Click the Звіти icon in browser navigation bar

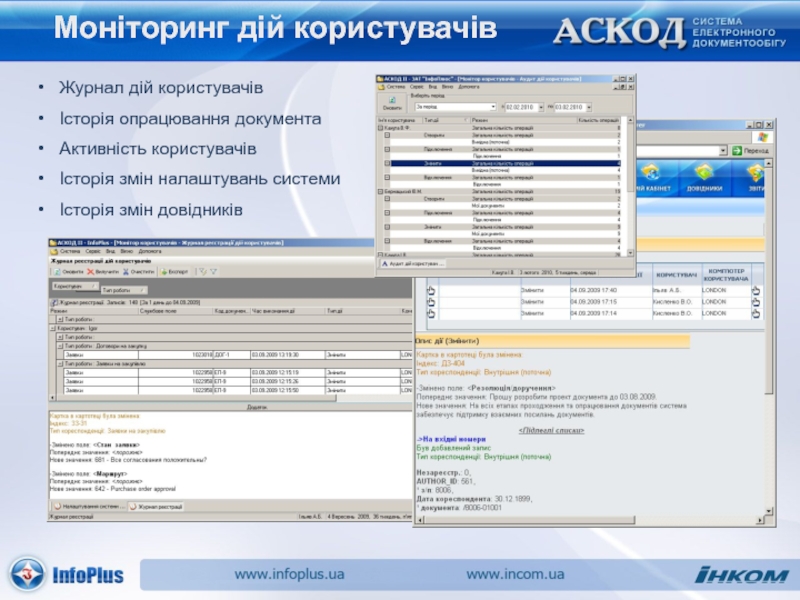tap(756, 172)
